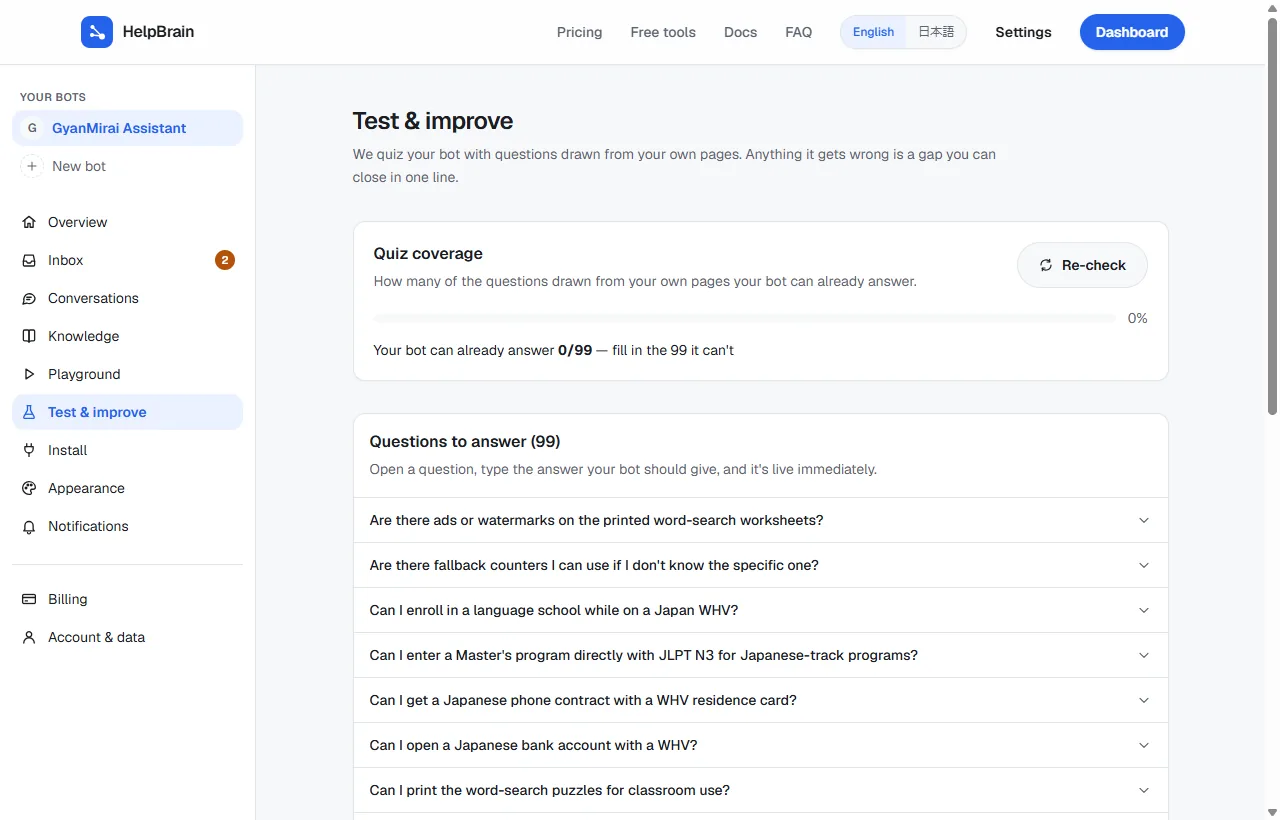Expand the Japanese phone contract question chevron
Screen dimensions: 1280x820
tap(1144, 700)
